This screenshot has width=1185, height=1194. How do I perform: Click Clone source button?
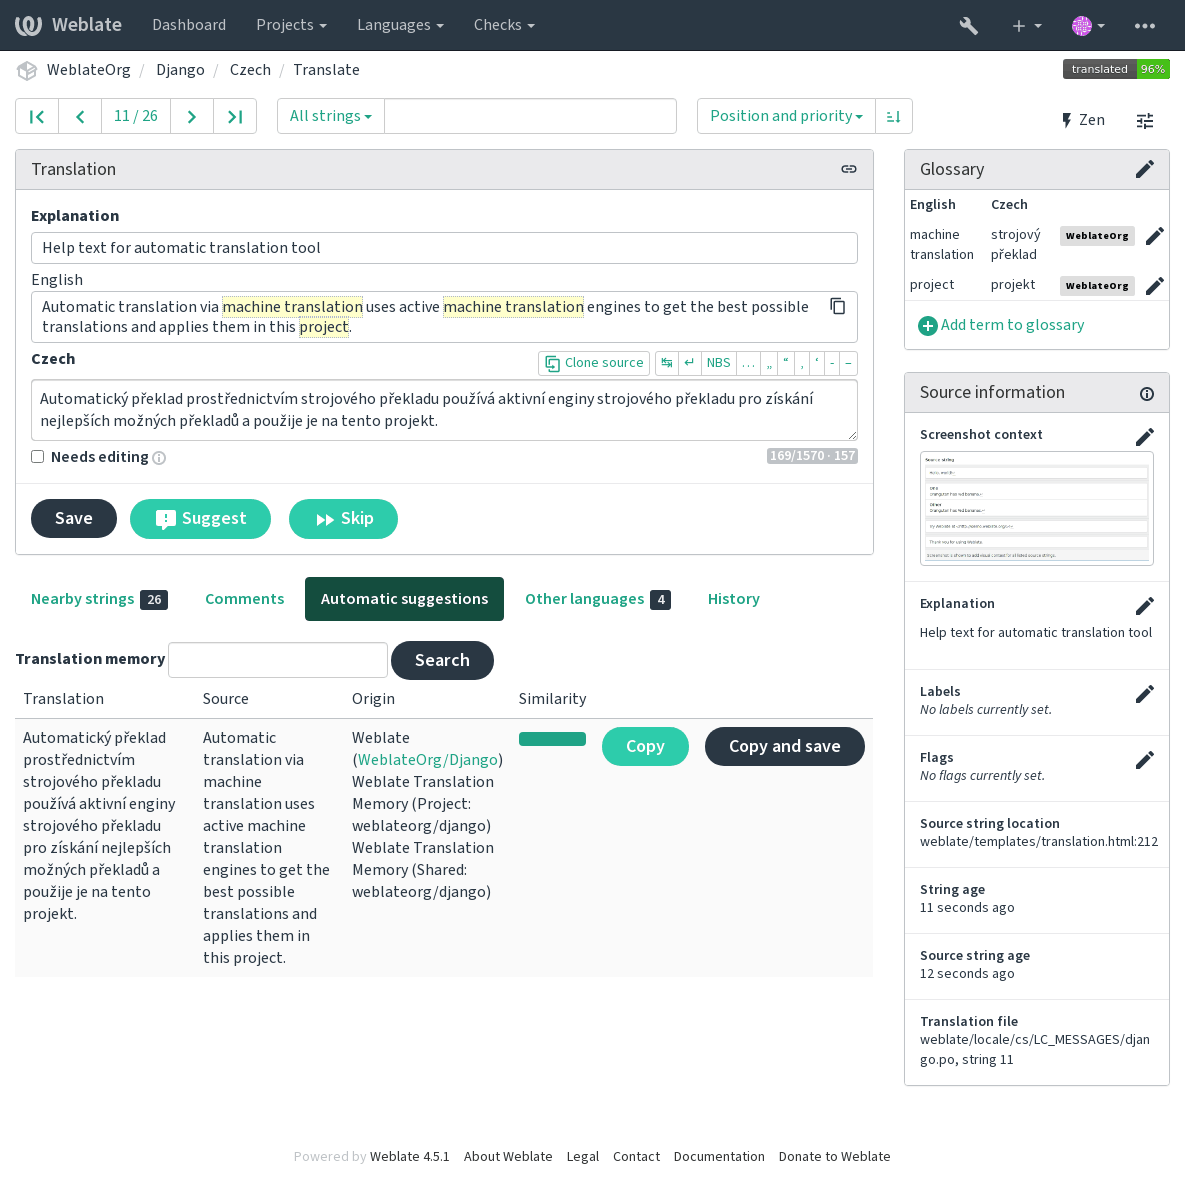[594, 363]
